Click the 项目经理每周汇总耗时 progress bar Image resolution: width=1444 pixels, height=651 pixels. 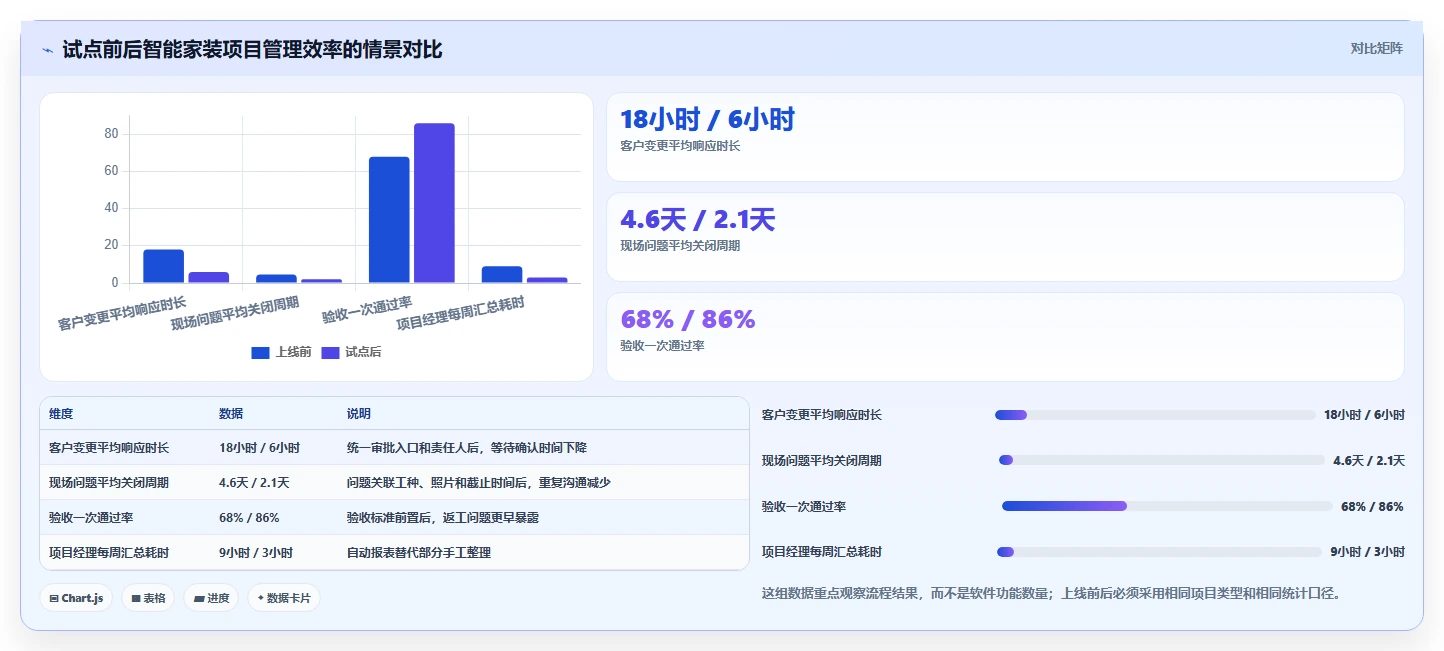tap(1159, 552)
